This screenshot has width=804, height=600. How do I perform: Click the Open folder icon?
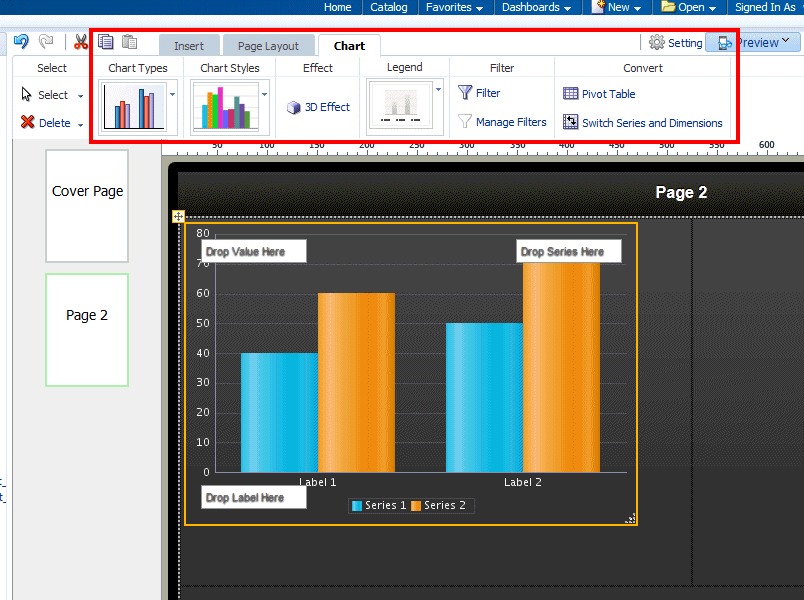[668, 7]
